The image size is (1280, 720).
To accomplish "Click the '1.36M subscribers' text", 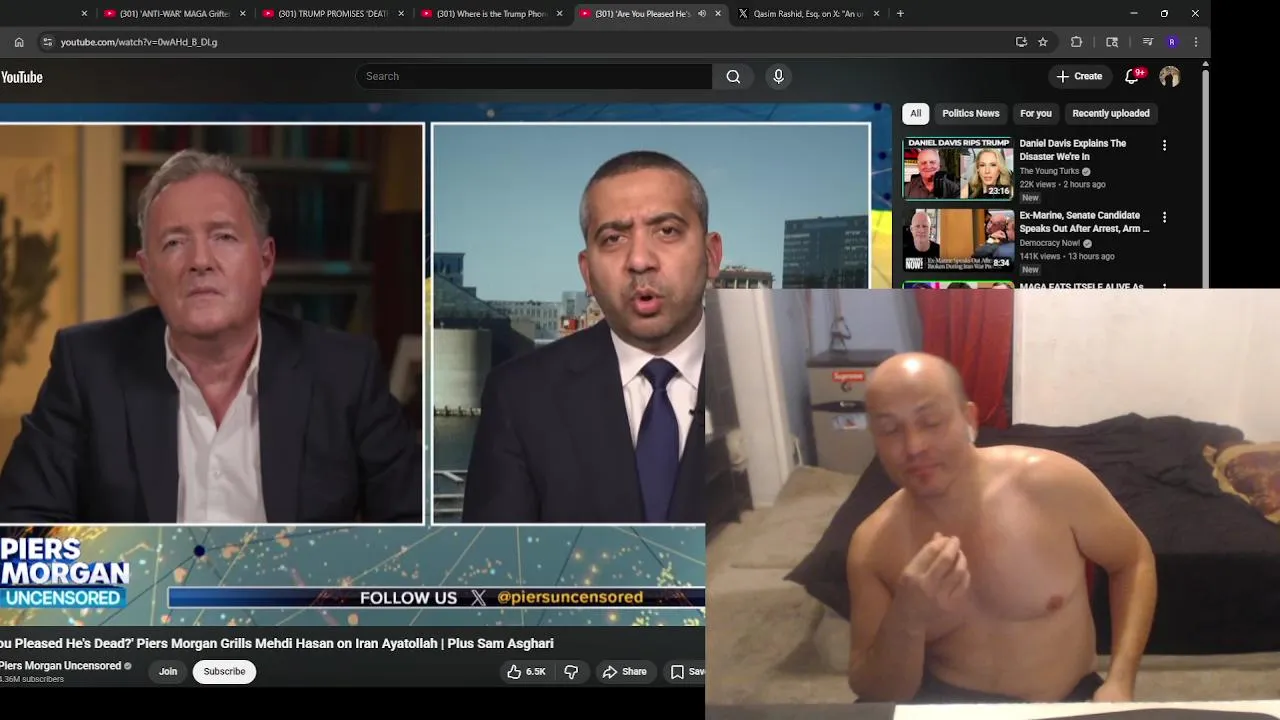I will 32,680.
